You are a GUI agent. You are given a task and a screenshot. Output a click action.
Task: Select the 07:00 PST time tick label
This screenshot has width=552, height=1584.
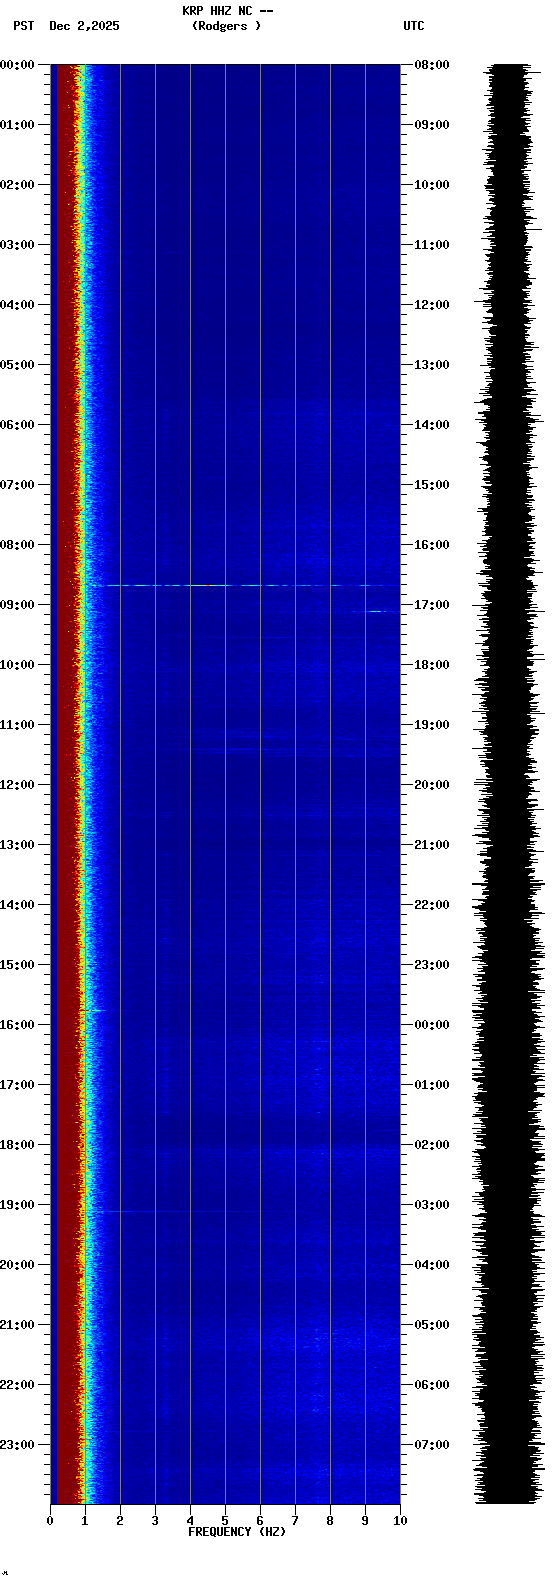[17, 485]
